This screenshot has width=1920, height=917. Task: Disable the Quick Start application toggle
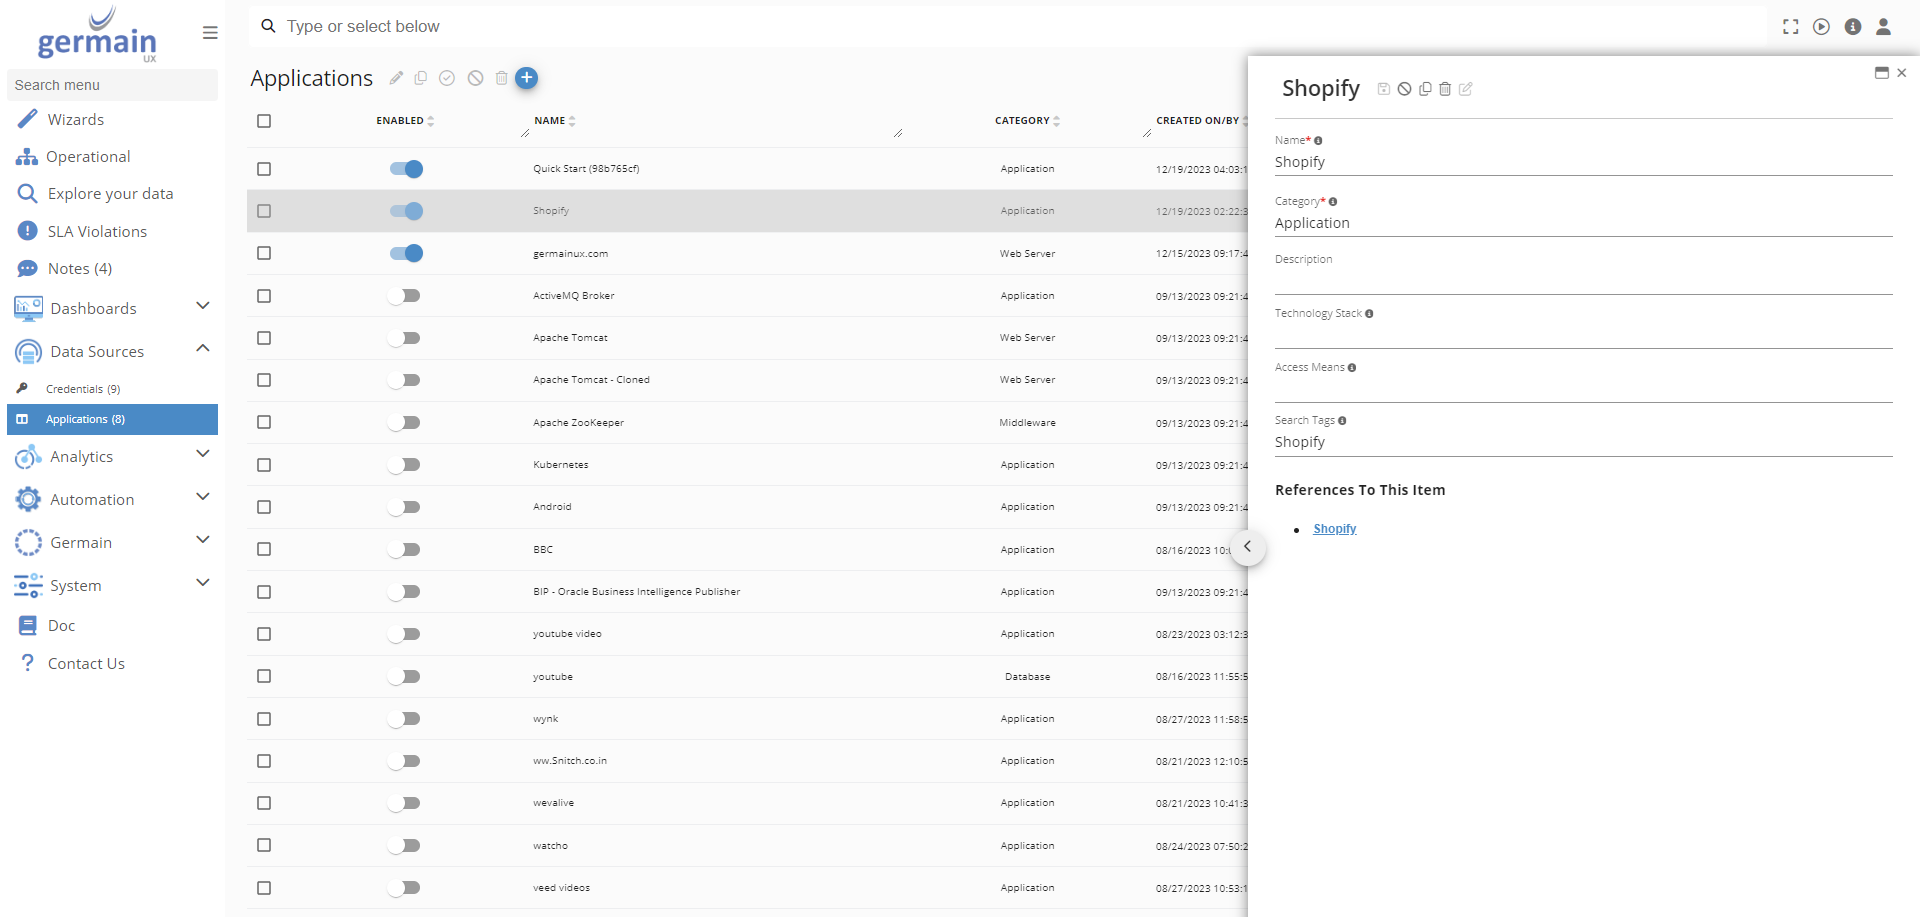406,169
